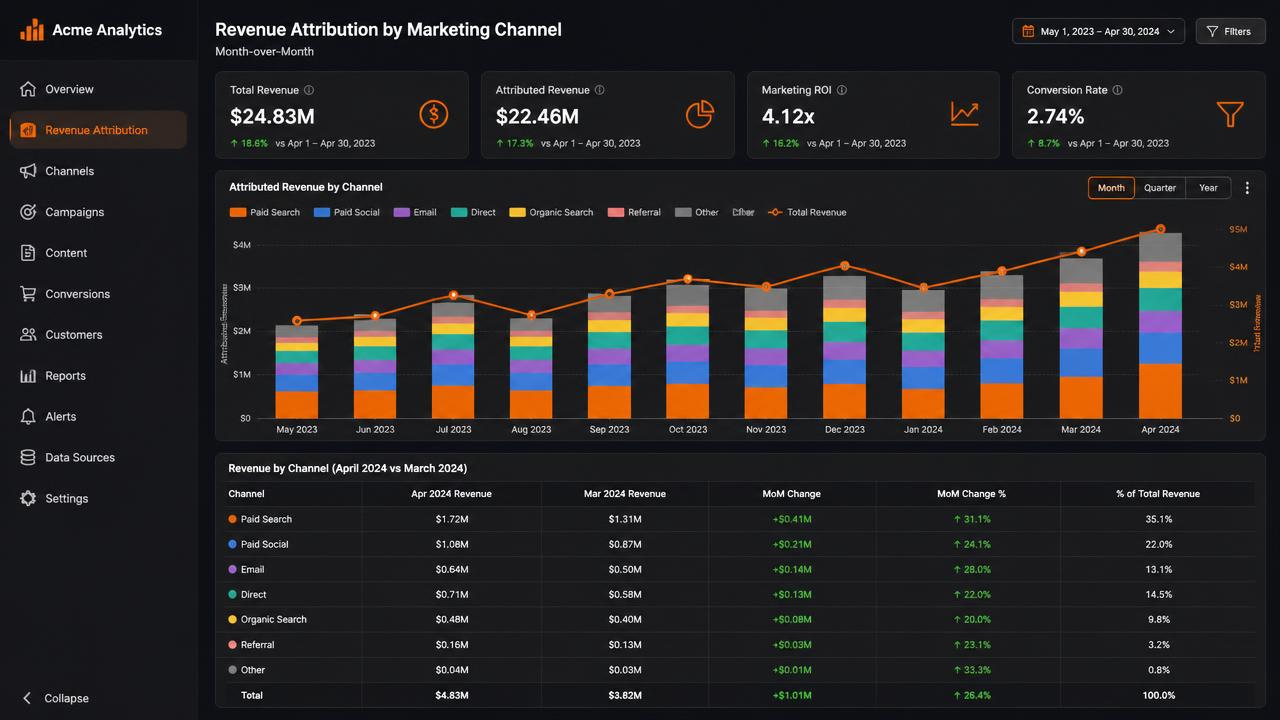The height and width of the screenshot is (720, 1280).
Task: Click the orange dot in Paid Search row
Action: point(232,519)
